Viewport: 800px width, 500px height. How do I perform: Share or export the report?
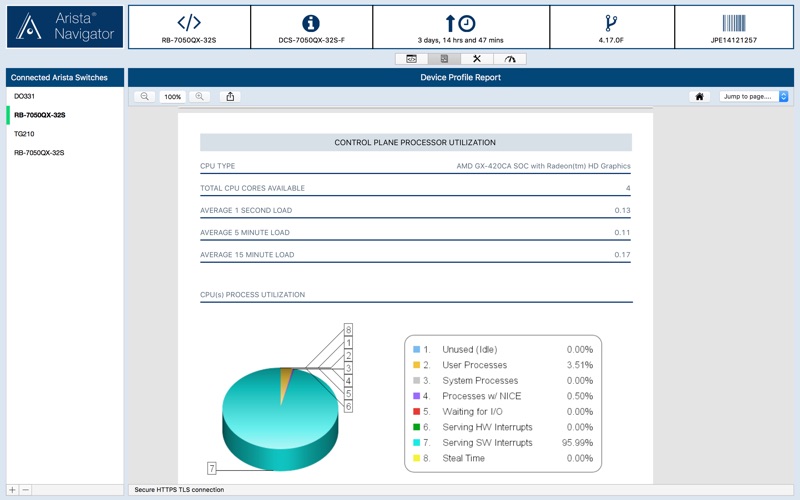[x=230, y=96]
